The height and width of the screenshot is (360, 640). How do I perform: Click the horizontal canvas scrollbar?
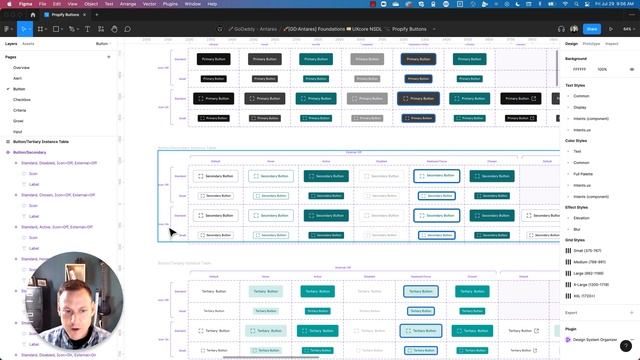[271, 358]
